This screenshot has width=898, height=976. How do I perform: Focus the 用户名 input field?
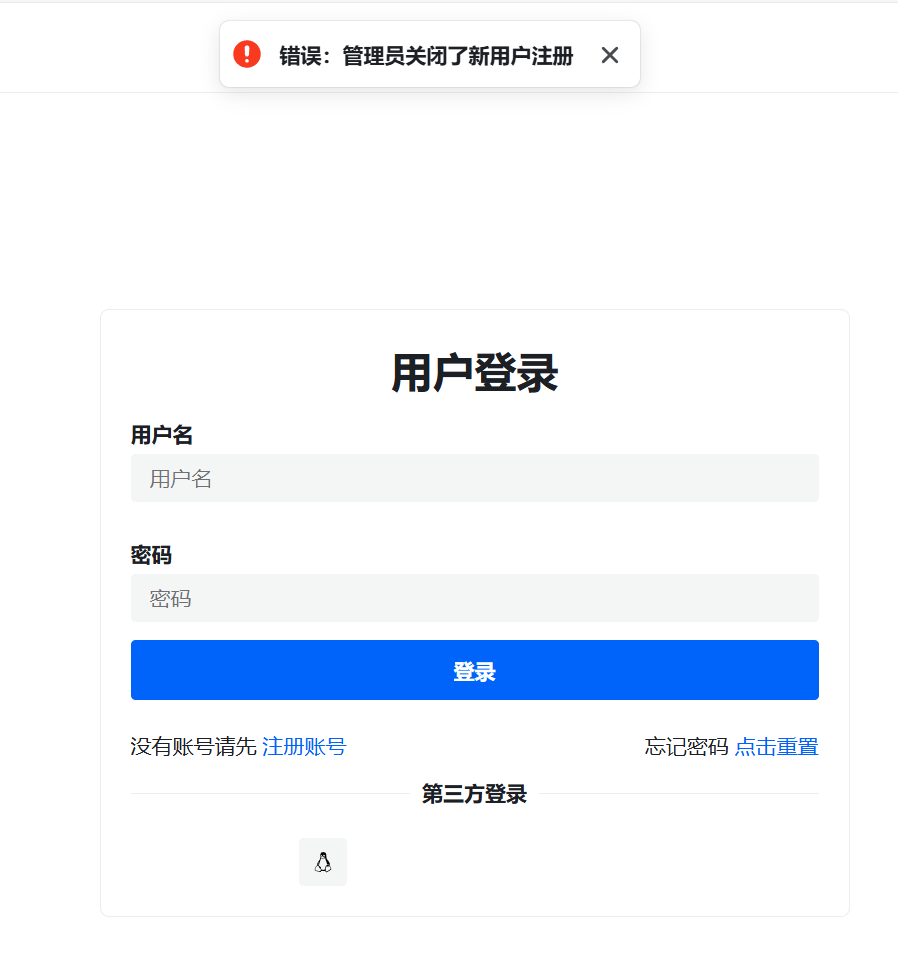(x=474, y=478)
